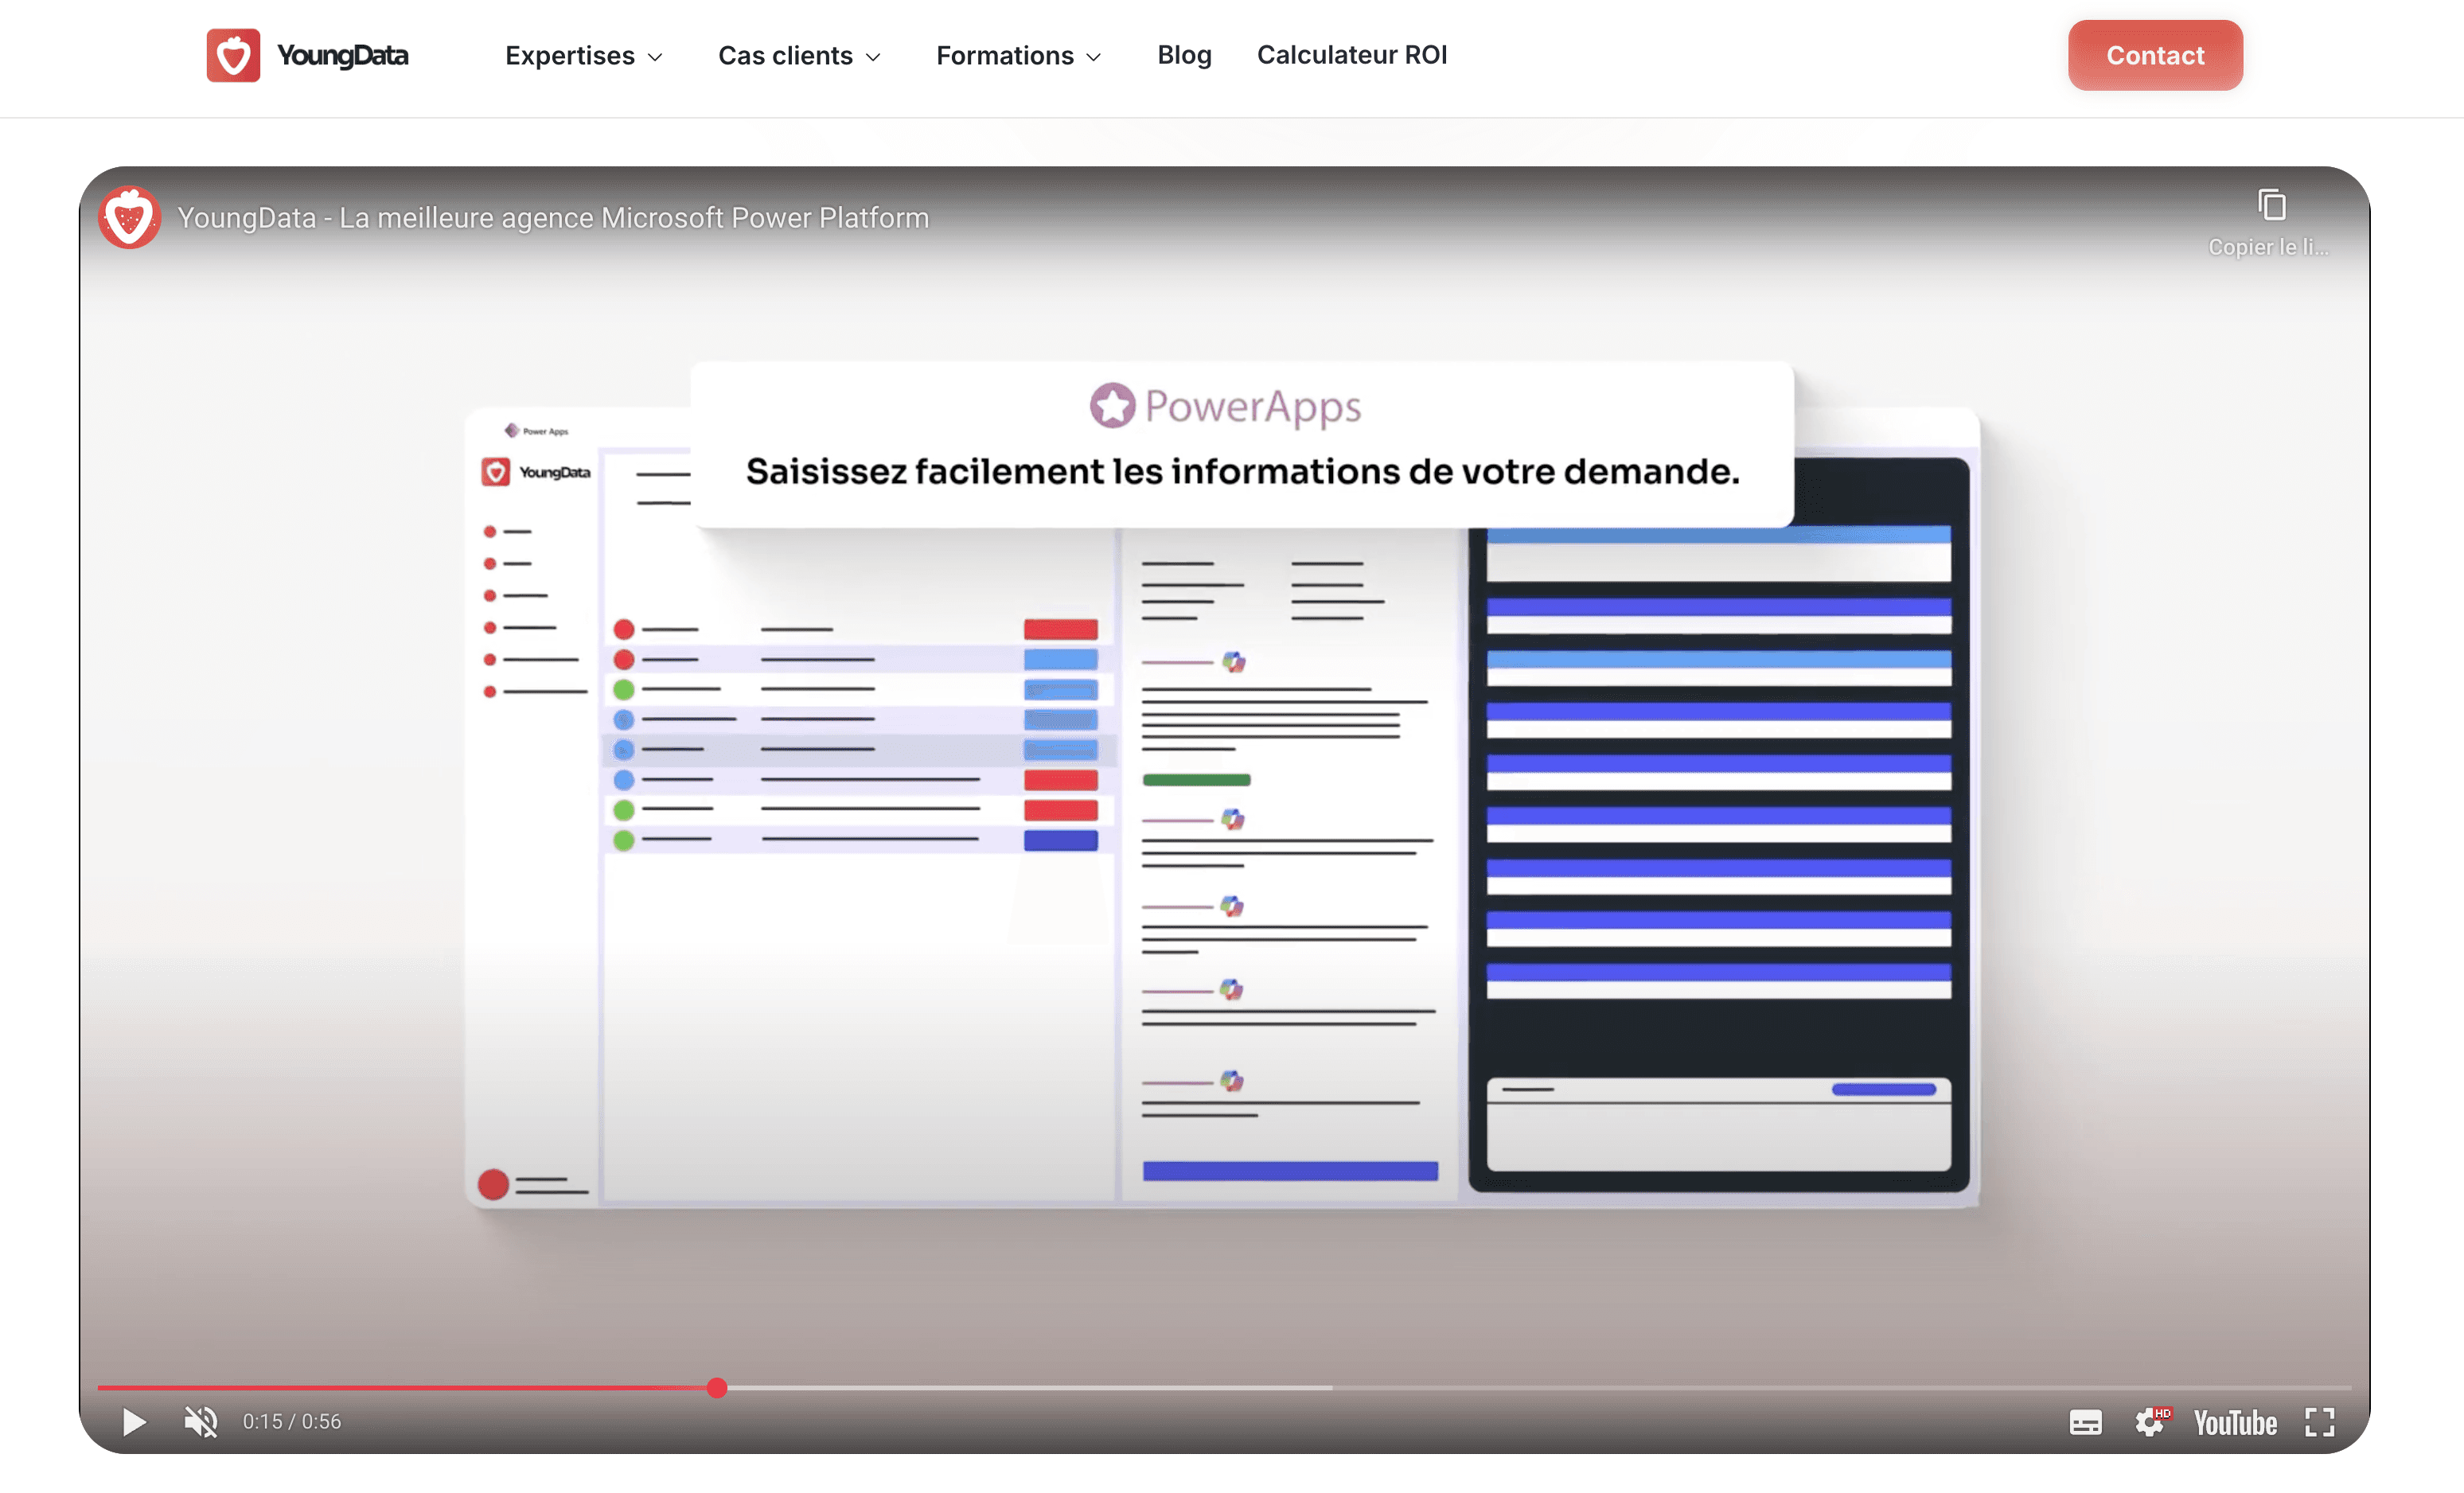The width and height of the screenshot is (2464, 1493).
Task: Click the YoungData brand name text
Action: (342, 55)
